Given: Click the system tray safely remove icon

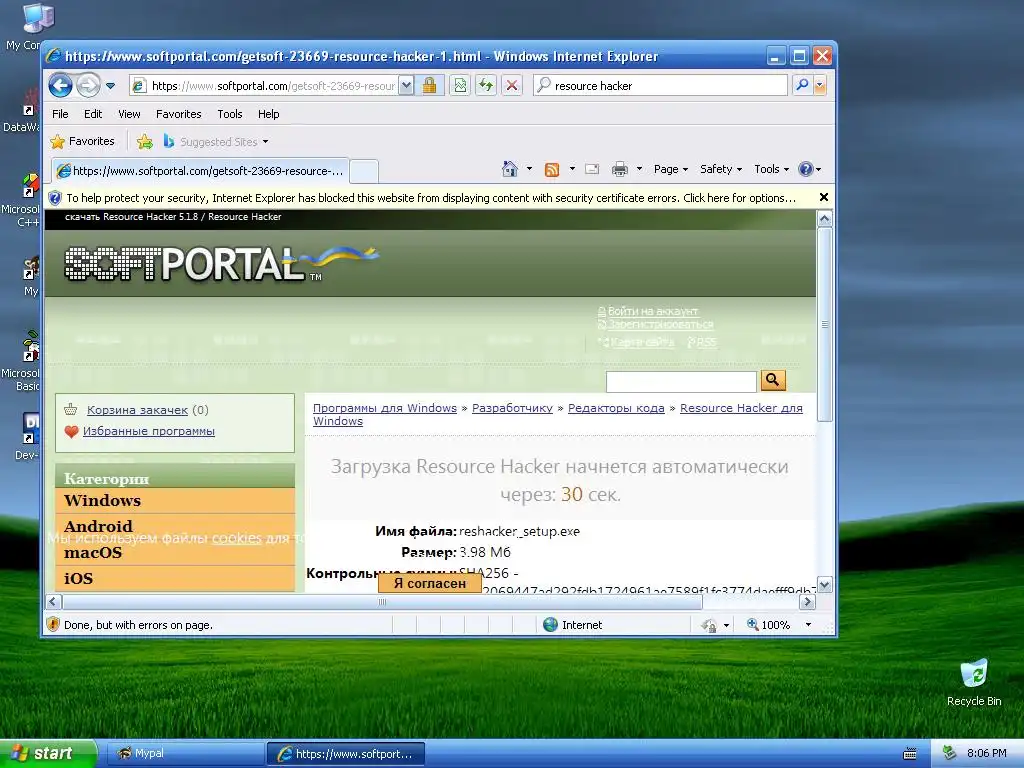Looking at the screenshot, I should coord(950,753).
